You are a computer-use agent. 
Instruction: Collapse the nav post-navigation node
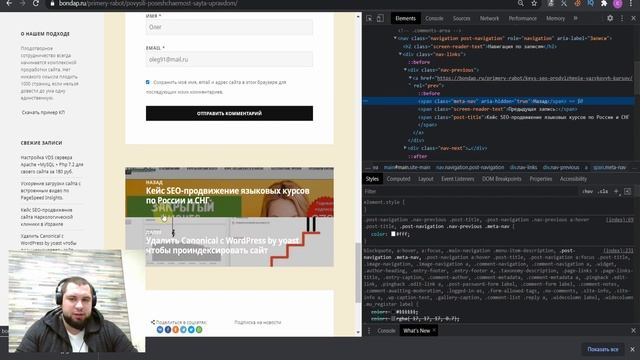coord(395,38)
